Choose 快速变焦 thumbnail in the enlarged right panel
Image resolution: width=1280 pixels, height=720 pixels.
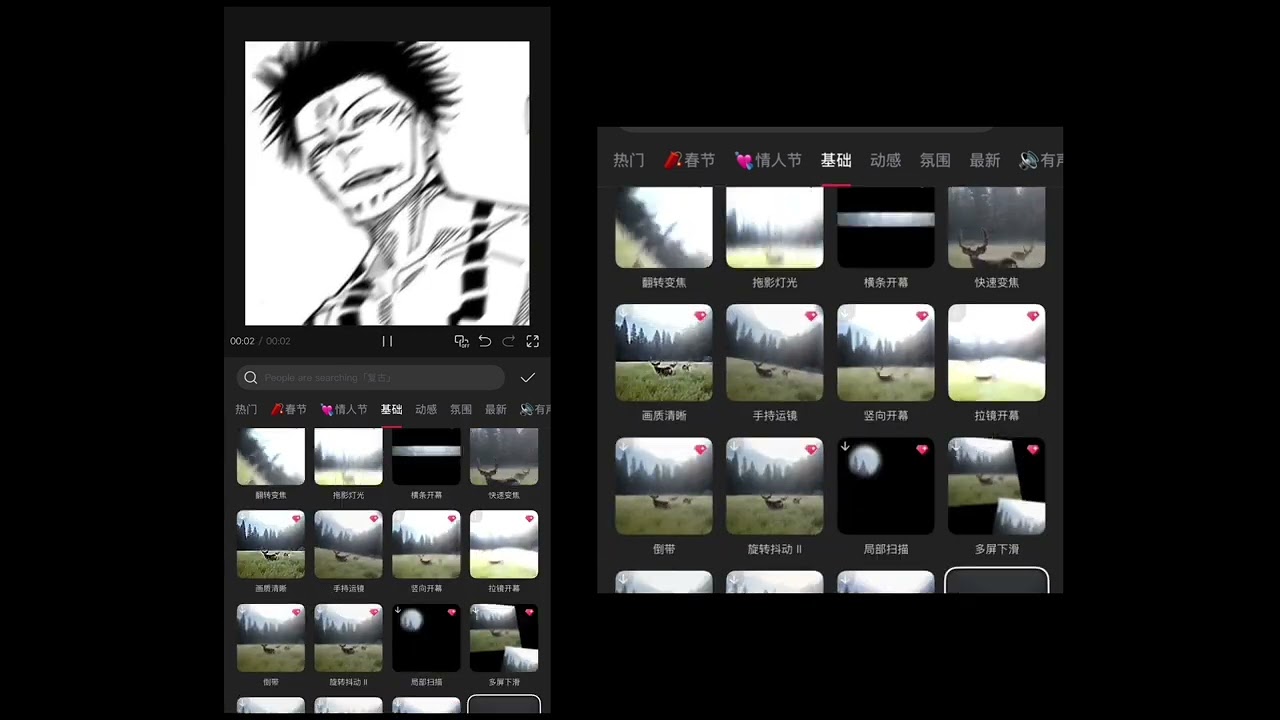tap(997, 228)
